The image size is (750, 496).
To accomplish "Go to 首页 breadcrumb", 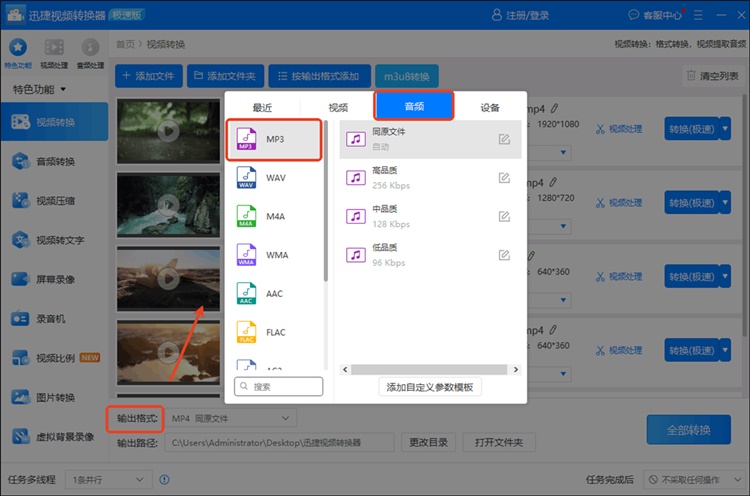I will coord(125,44).
